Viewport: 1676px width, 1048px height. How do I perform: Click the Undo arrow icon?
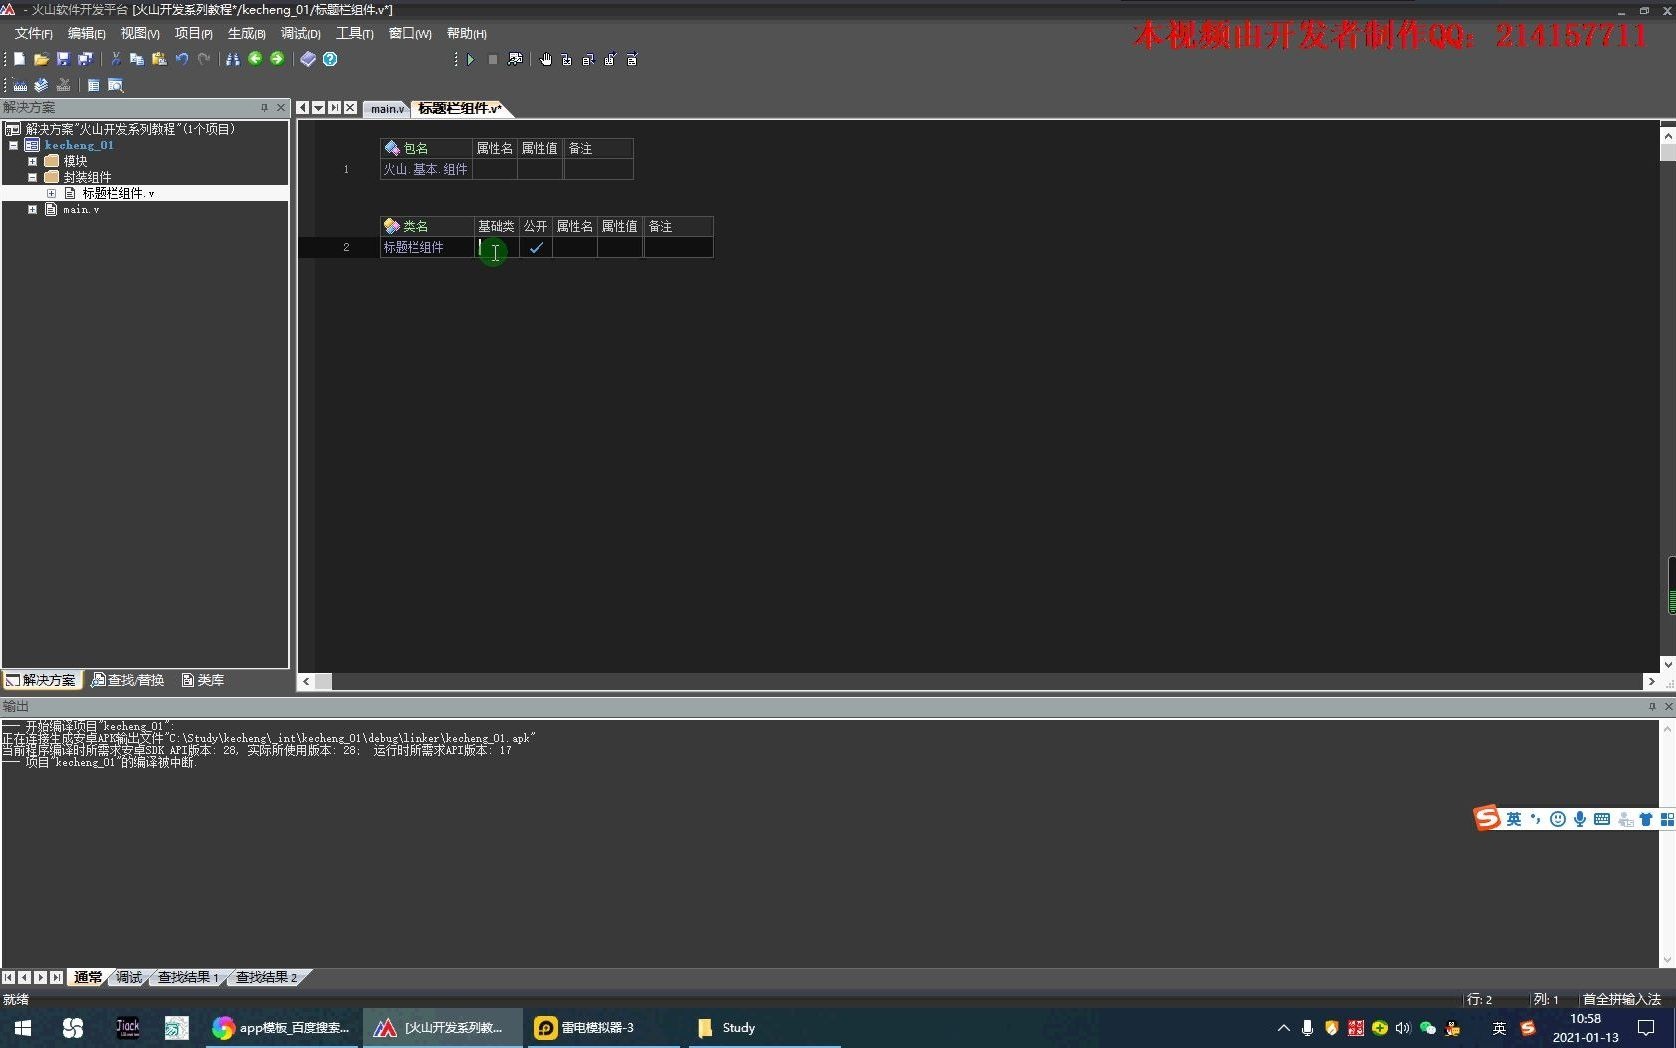tap(182, 60)
